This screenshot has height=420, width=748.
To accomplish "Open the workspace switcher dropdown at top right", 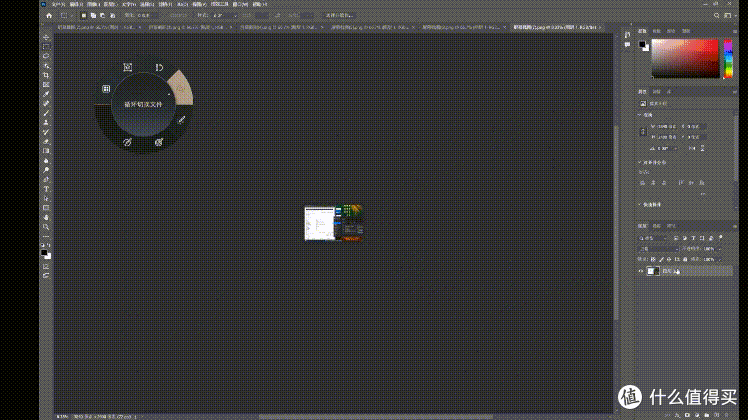I will click(728, 15).
